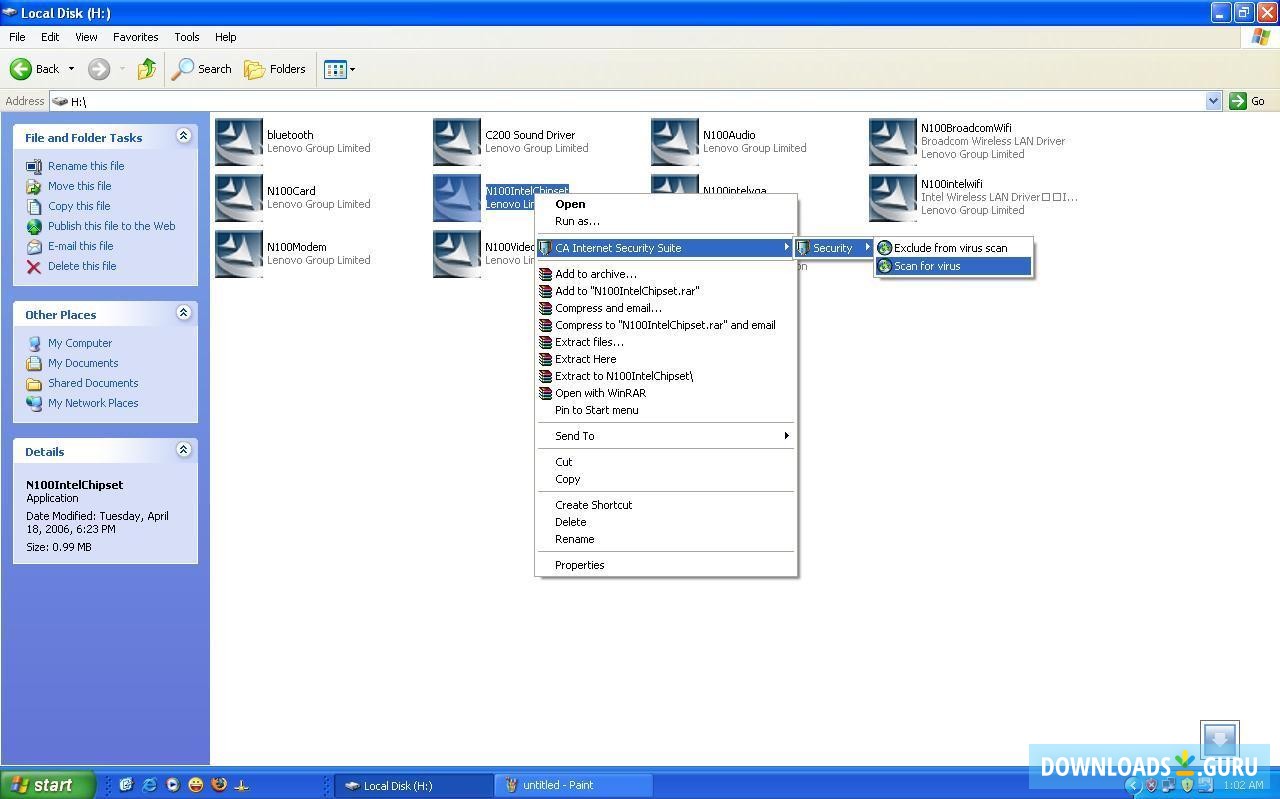Click Rename this file link
This screenshot has width=1280, height=799.
86,166
